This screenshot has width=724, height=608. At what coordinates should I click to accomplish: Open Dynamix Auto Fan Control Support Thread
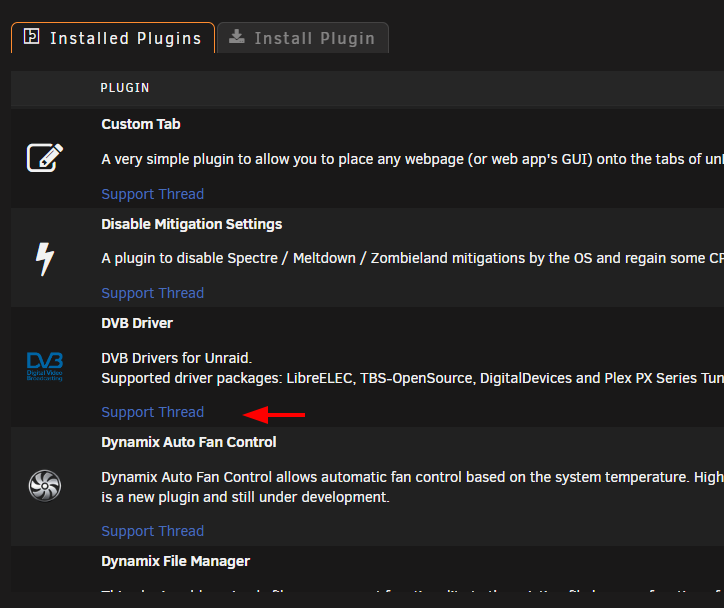[153, 531]
